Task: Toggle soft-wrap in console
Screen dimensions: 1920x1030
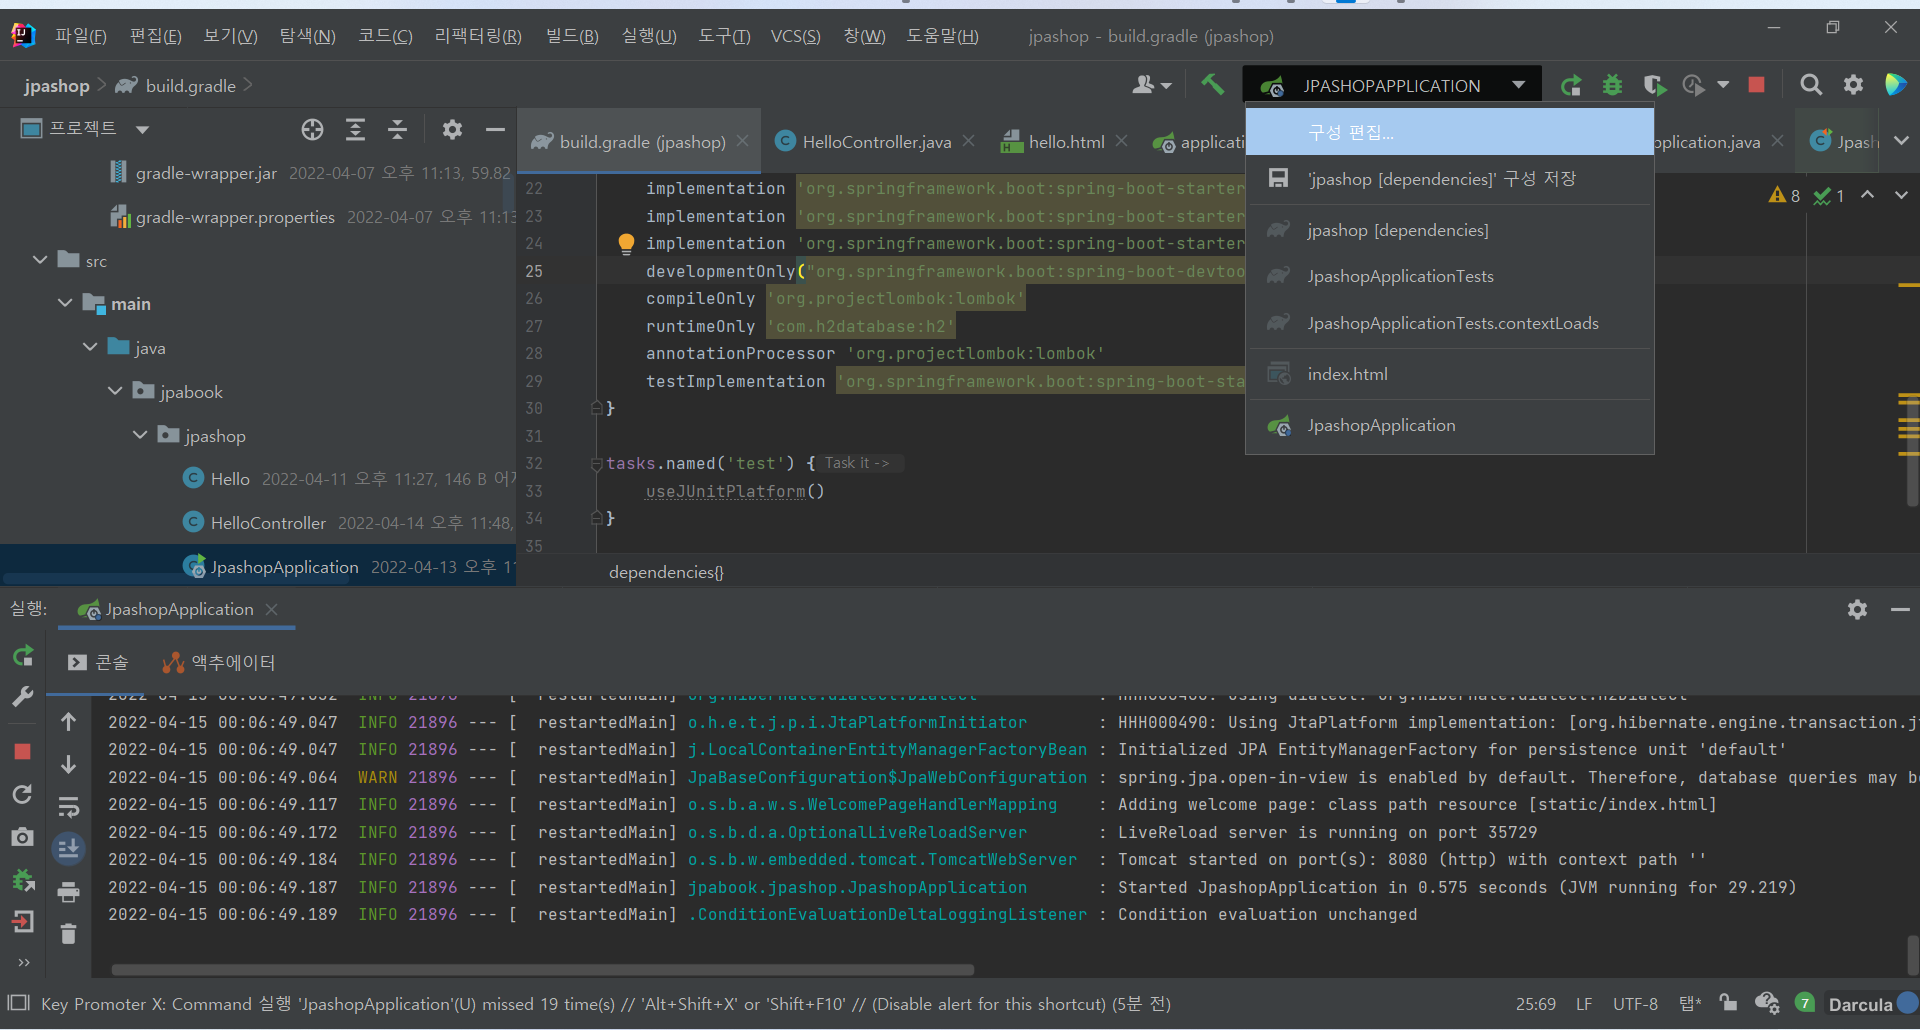Action: pyautogui.click(x=69, y=806)
